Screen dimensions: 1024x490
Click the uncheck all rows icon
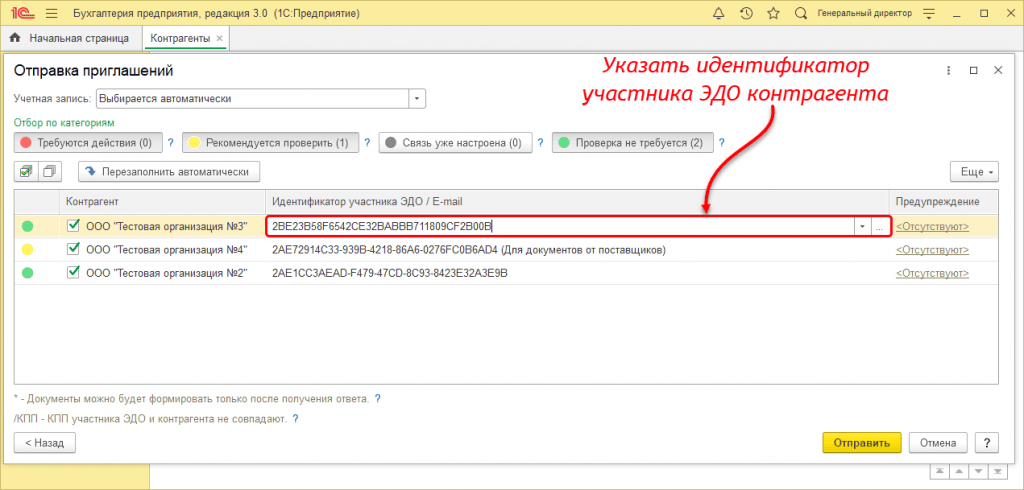tap(49, 171)
